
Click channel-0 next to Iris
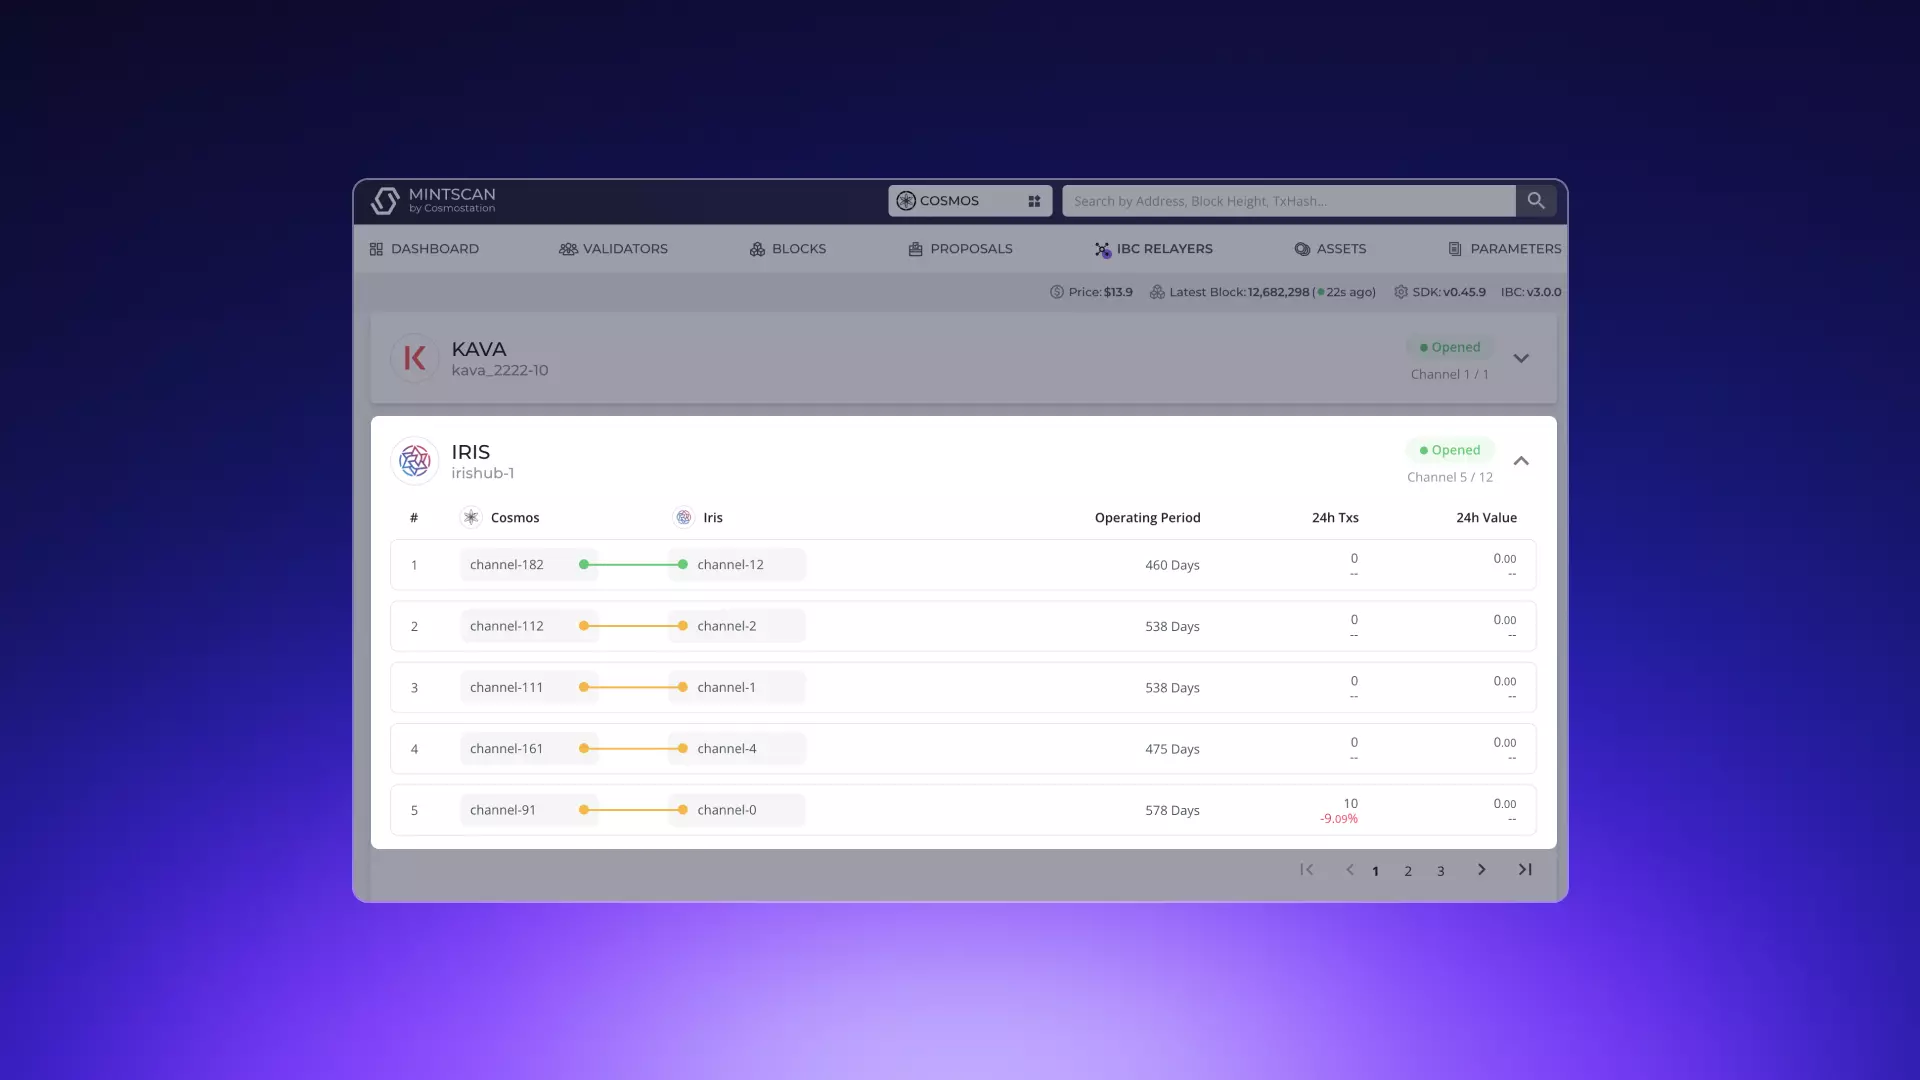coord(726,810)
